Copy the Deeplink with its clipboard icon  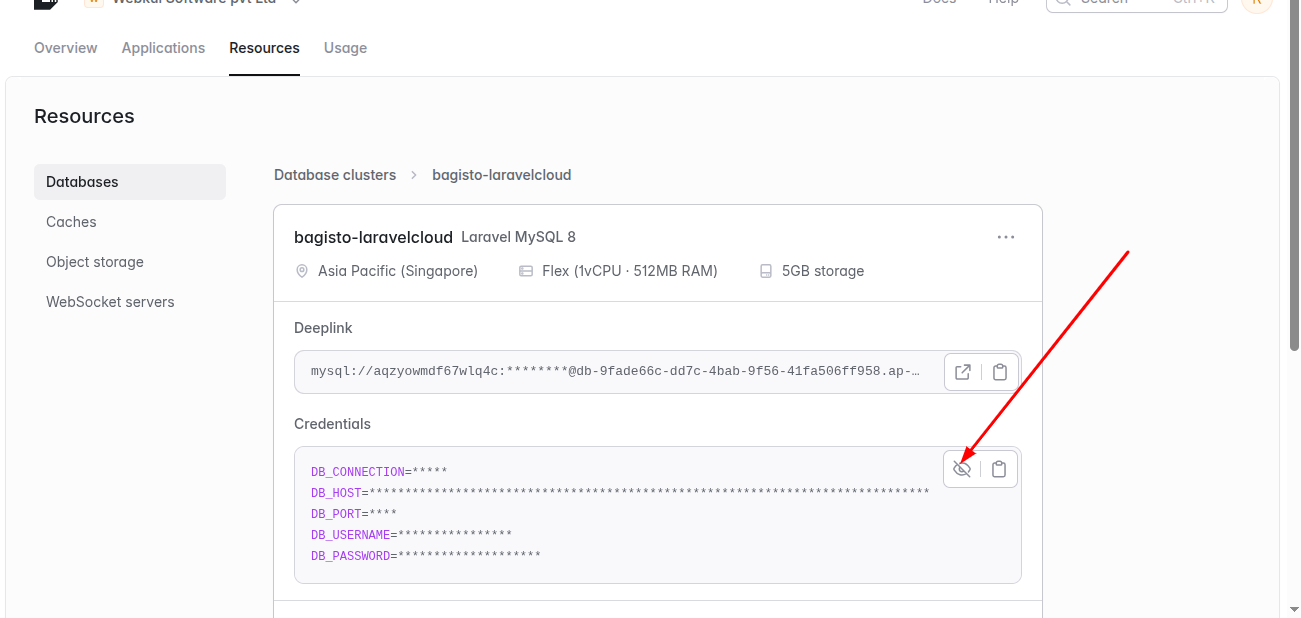click(999, 372)
